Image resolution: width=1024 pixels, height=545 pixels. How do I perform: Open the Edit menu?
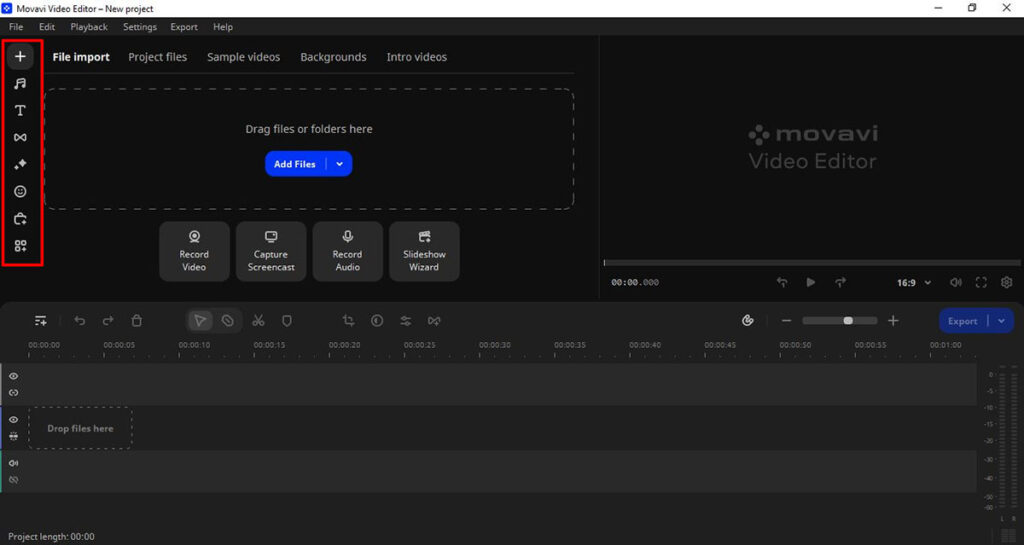point(47,27)
